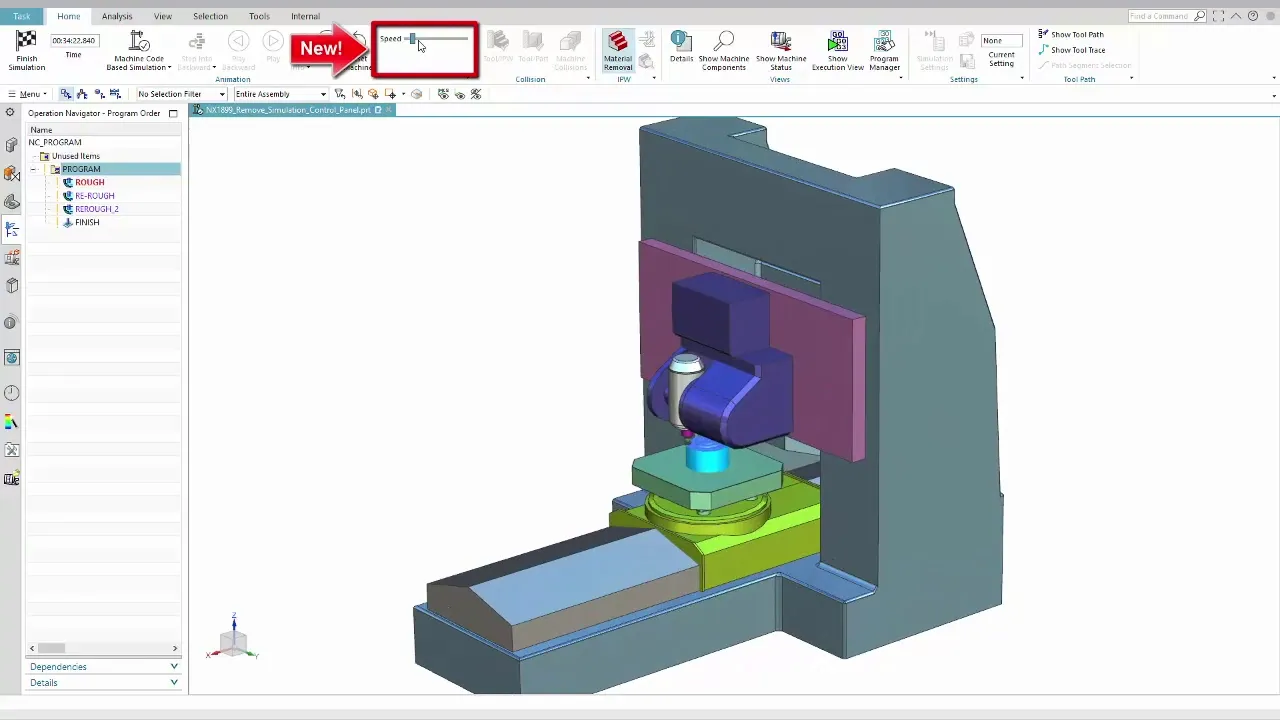Toggle Show Tool Trace

pos(1071,49)
